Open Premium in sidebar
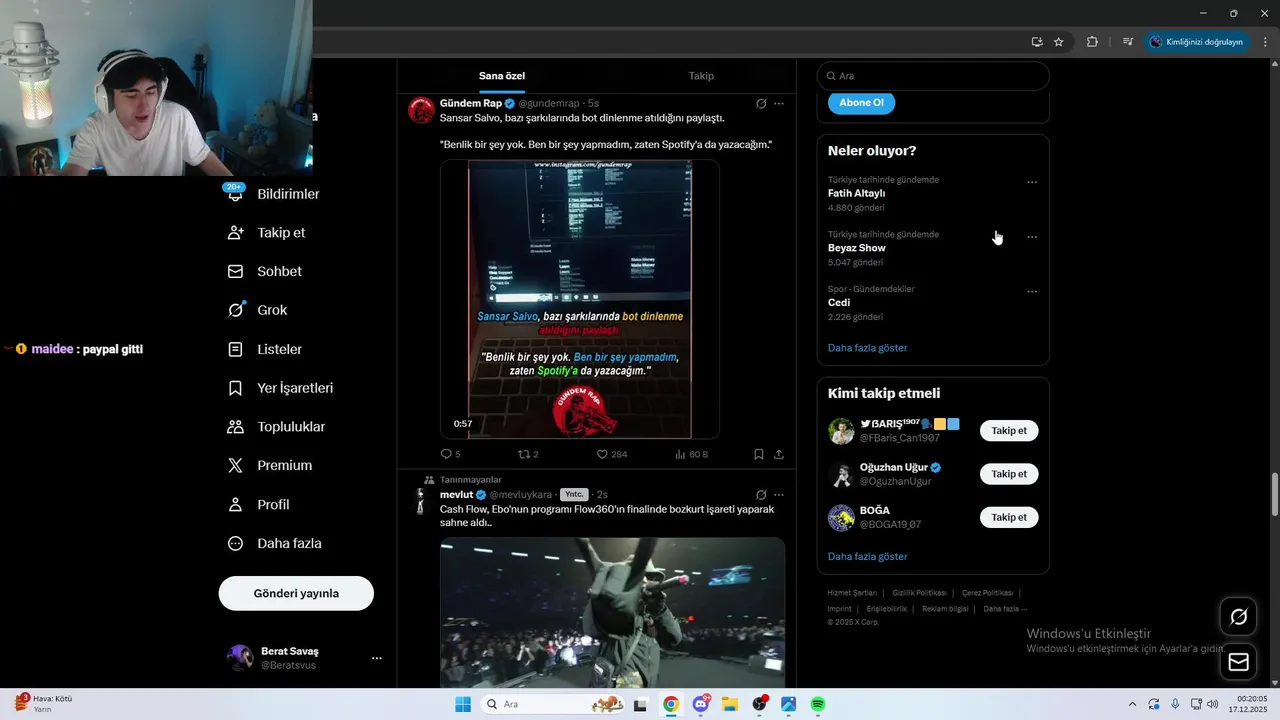The image size is (1280, 720). pyautogui.click(x=270, y=465)
